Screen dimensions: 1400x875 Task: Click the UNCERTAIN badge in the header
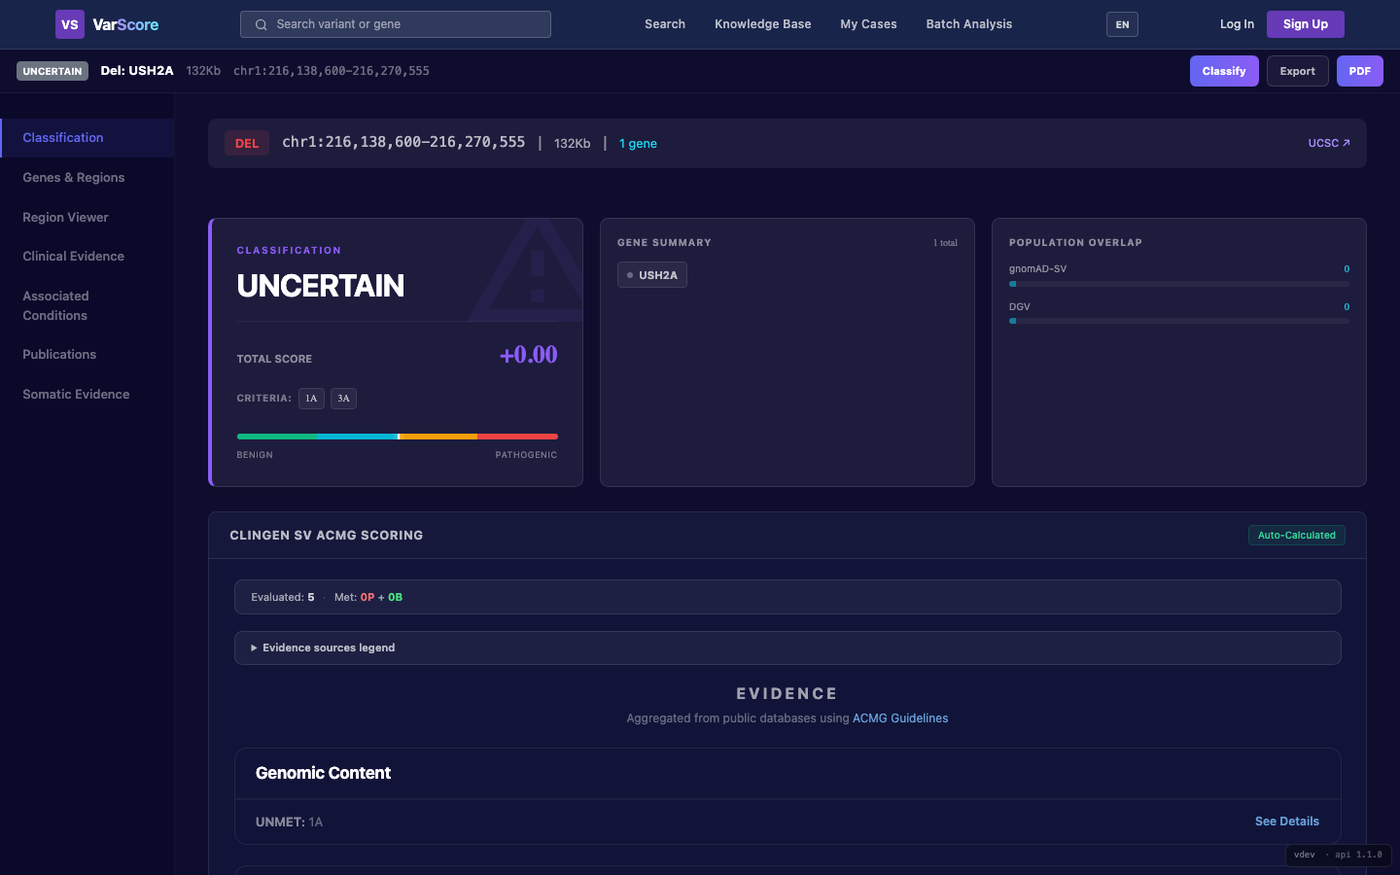[x=53, y=71]
